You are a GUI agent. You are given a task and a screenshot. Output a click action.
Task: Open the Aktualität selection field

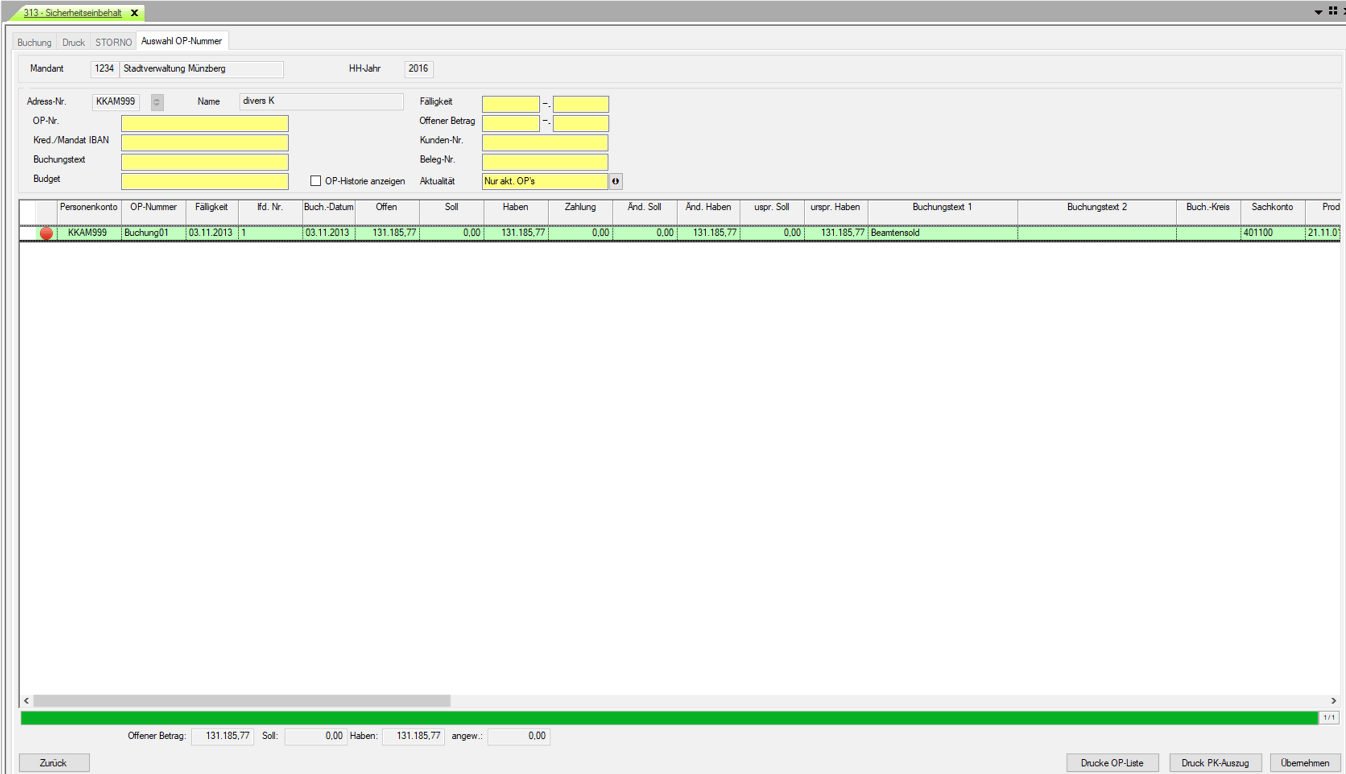click(x=544, y=181)
